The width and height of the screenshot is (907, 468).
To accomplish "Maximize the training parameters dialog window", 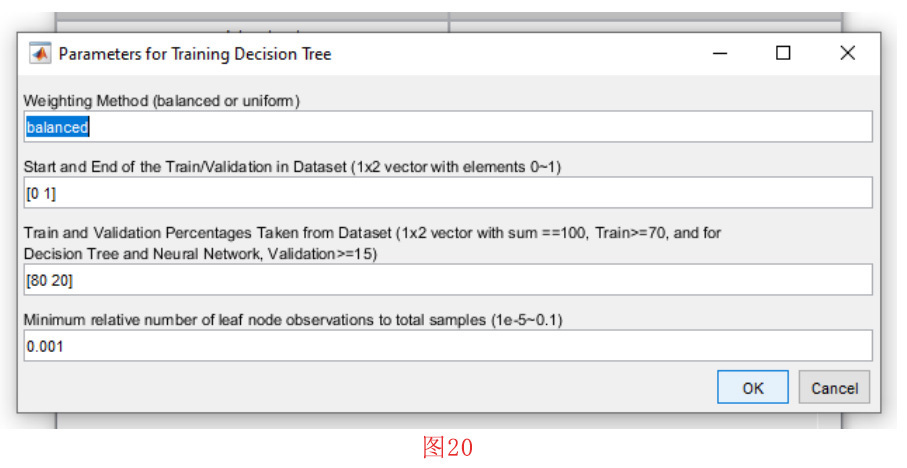I will (783, 54).
